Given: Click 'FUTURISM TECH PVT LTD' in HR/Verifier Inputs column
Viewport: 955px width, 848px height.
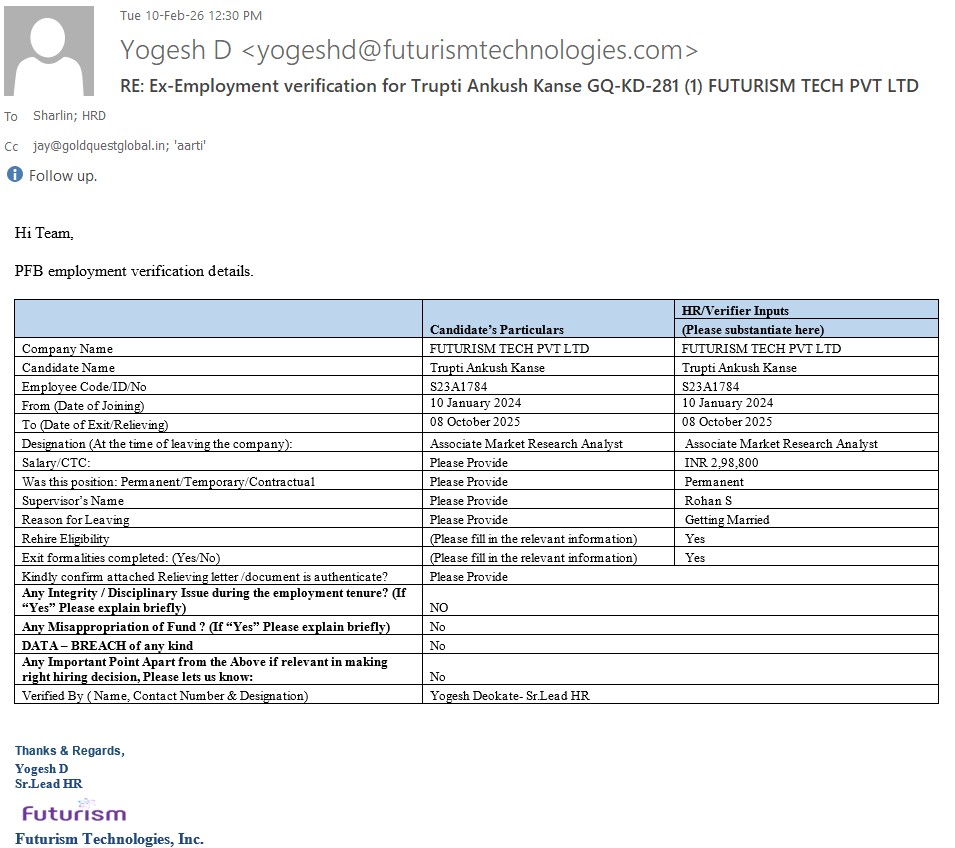Looking at the screenshot, I should click(761, 348).
